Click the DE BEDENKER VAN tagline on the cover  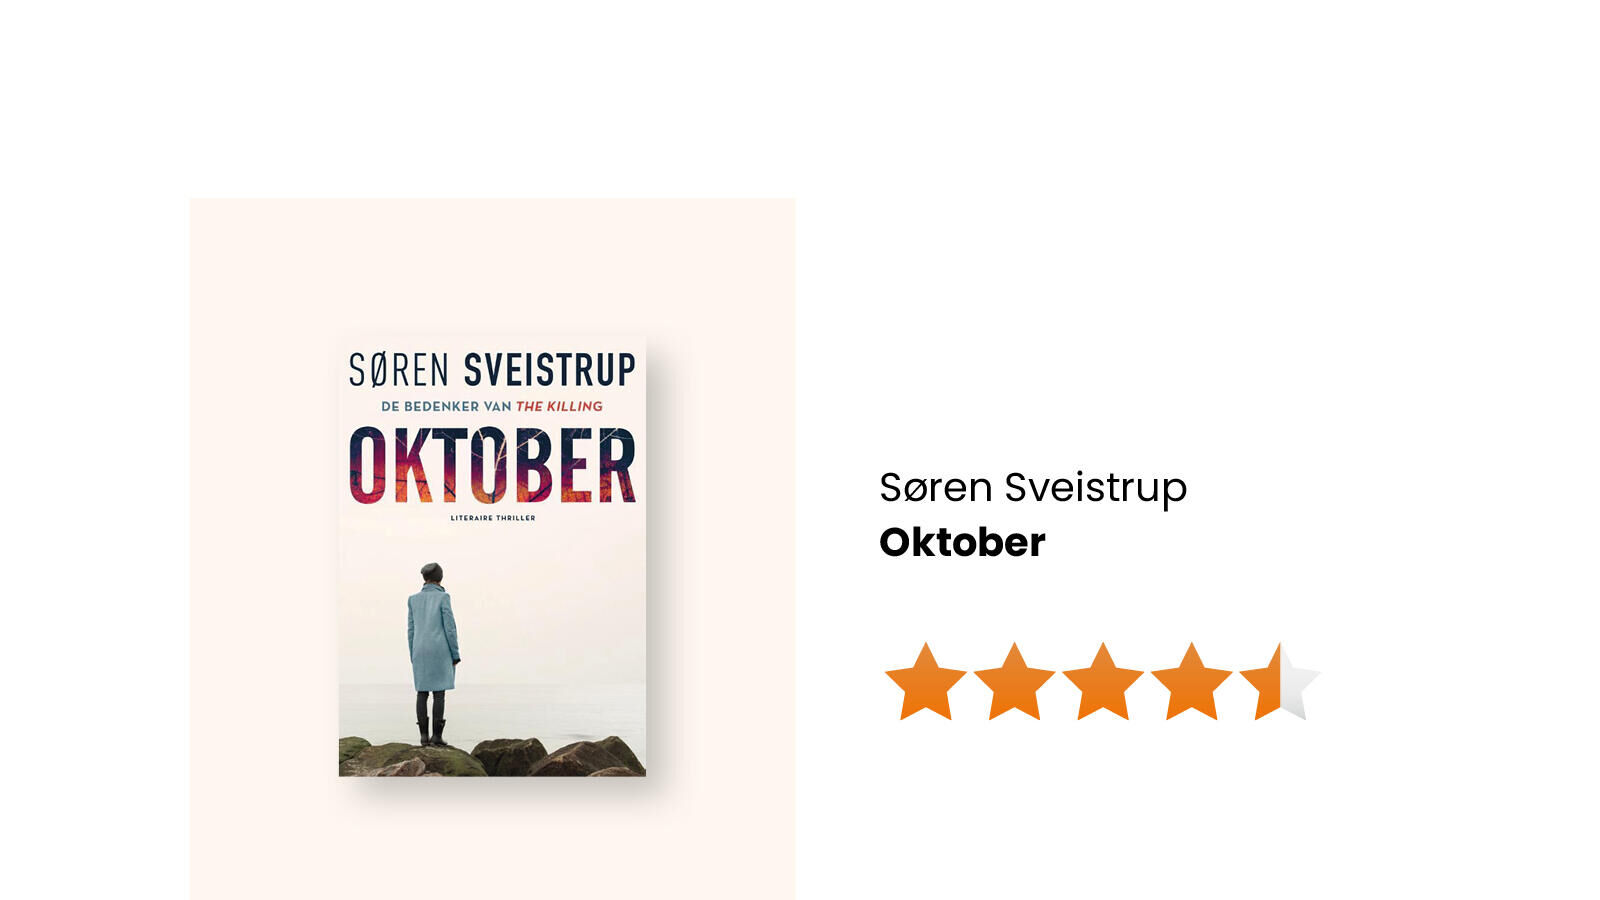446,406
